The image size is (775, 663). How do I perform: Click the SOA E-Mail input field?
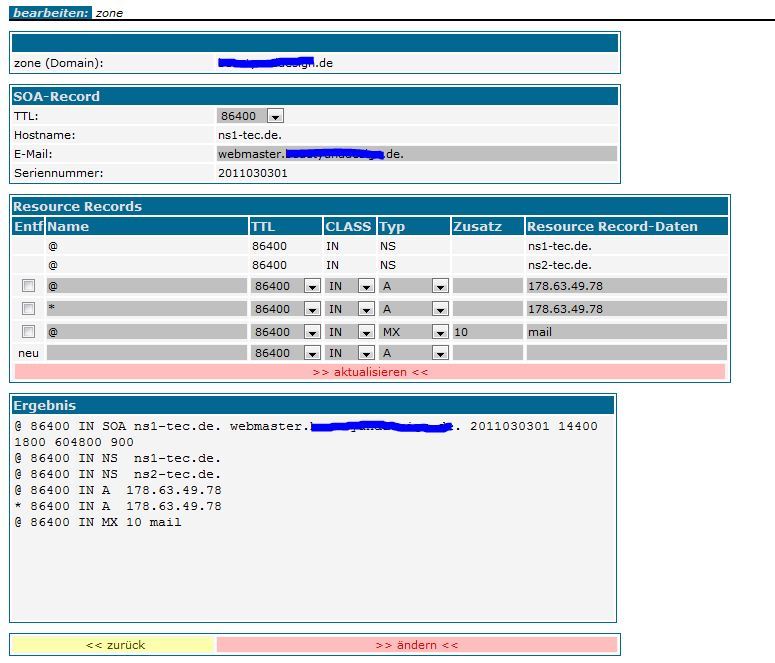coord(416,154)
